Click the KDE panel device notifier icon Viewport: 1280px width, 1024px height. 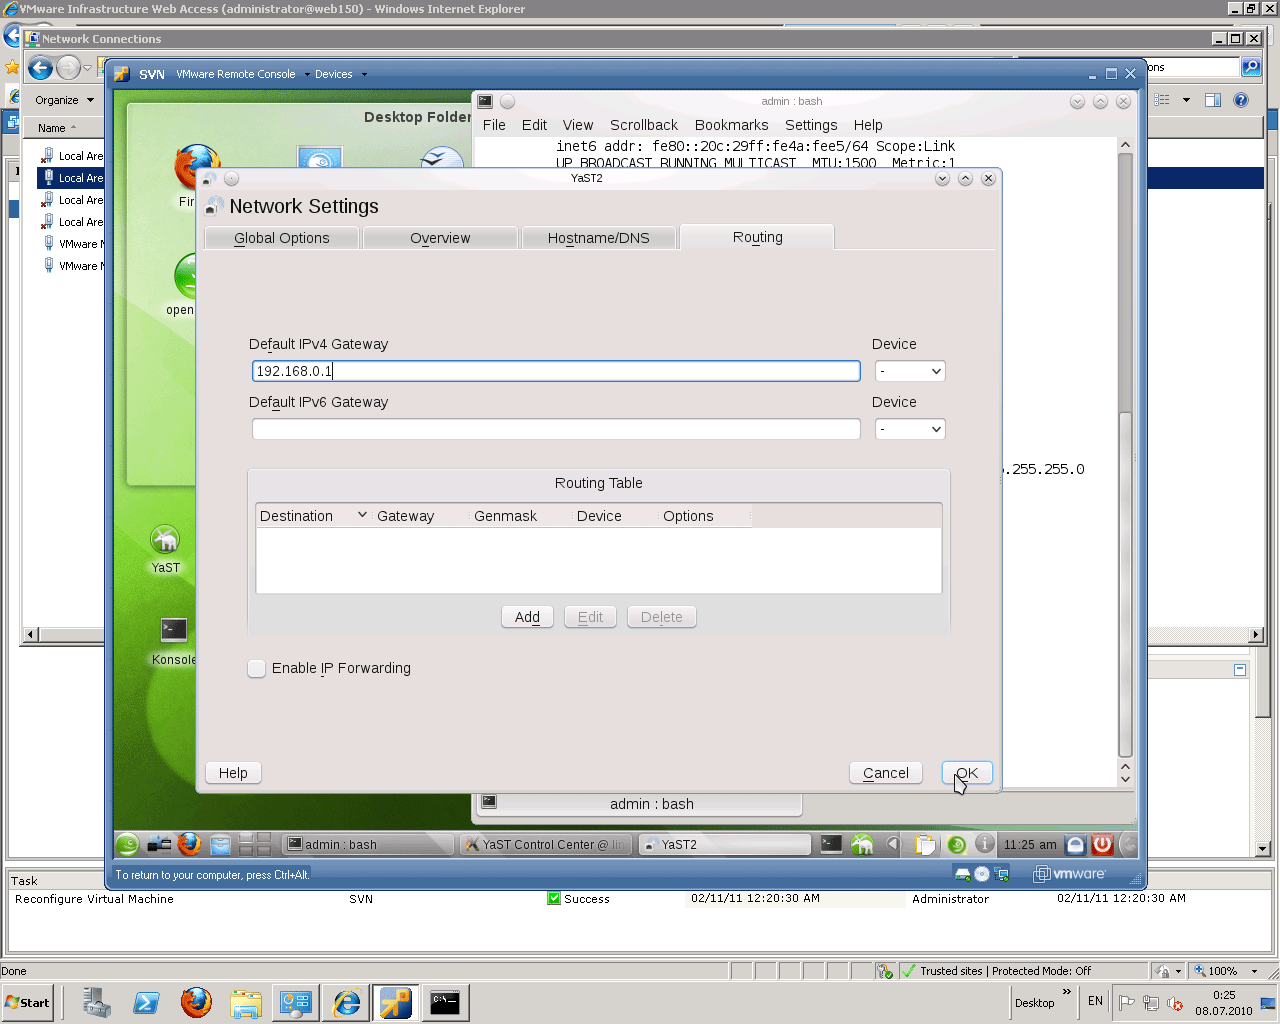click(x=159, y=844)
